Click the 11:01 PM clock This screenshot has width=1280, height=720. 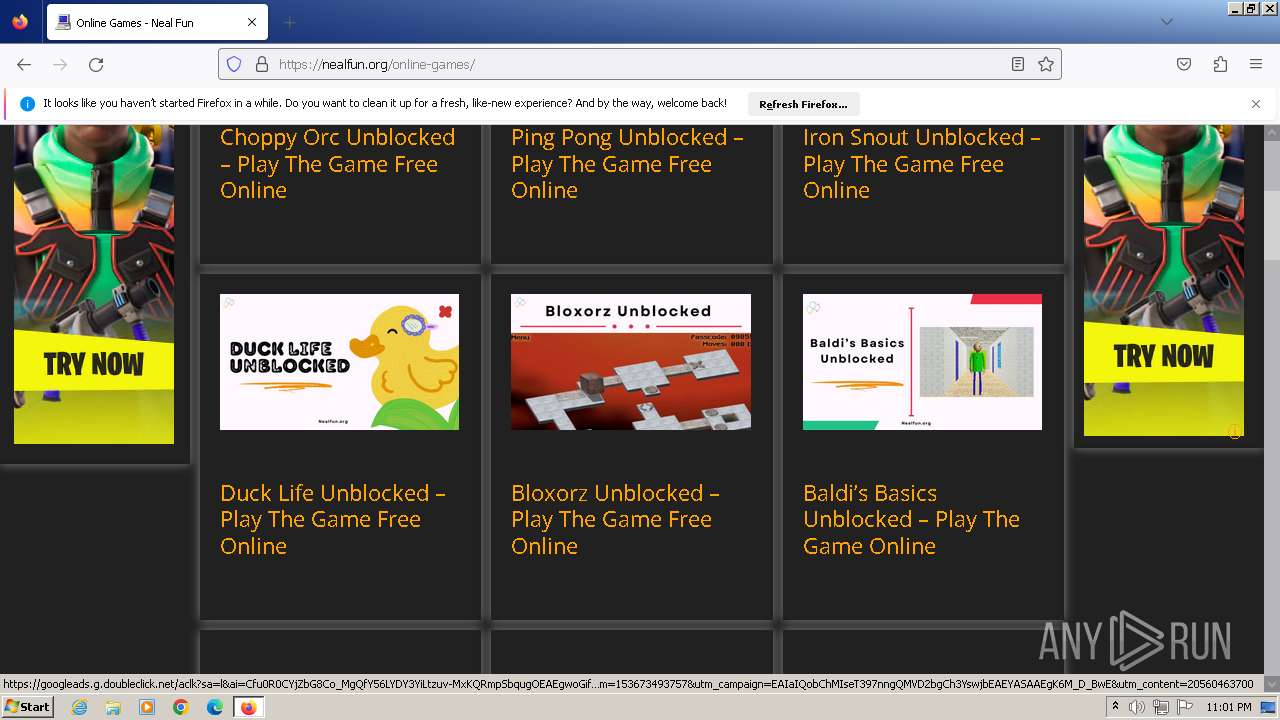(x=1228, y=707)
